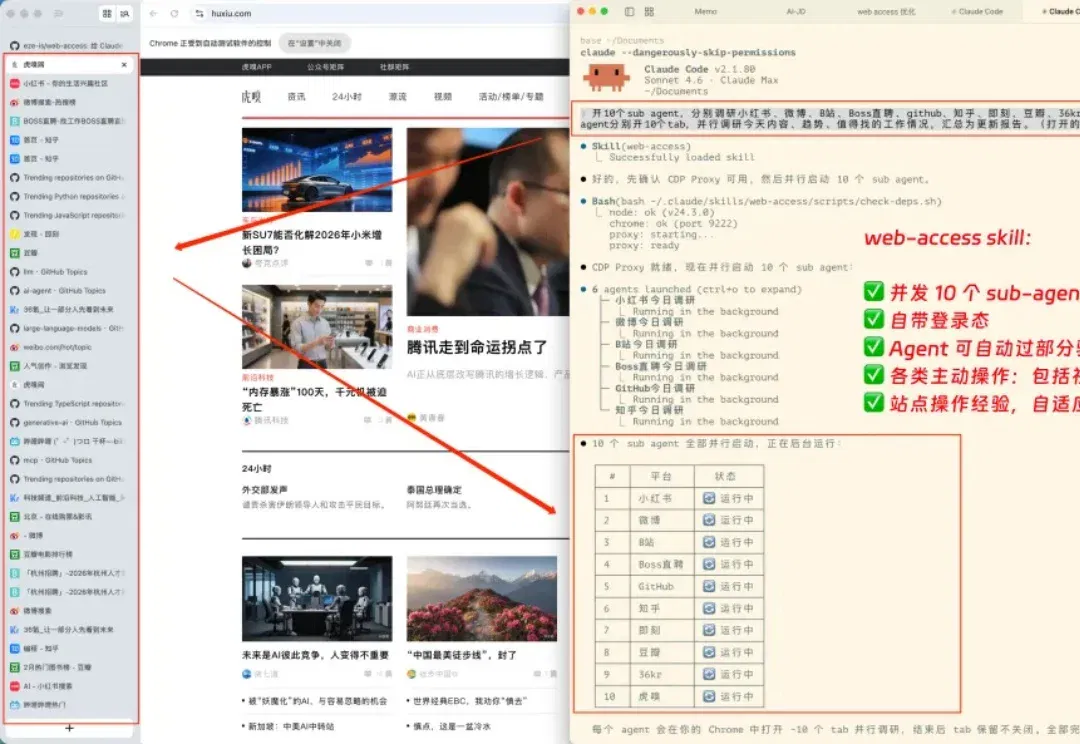Image resolution: width=1080 pixels, height=744 pixels.
Task: Open the large-language-models GitHub tab
Action: (x=67, y=329)
